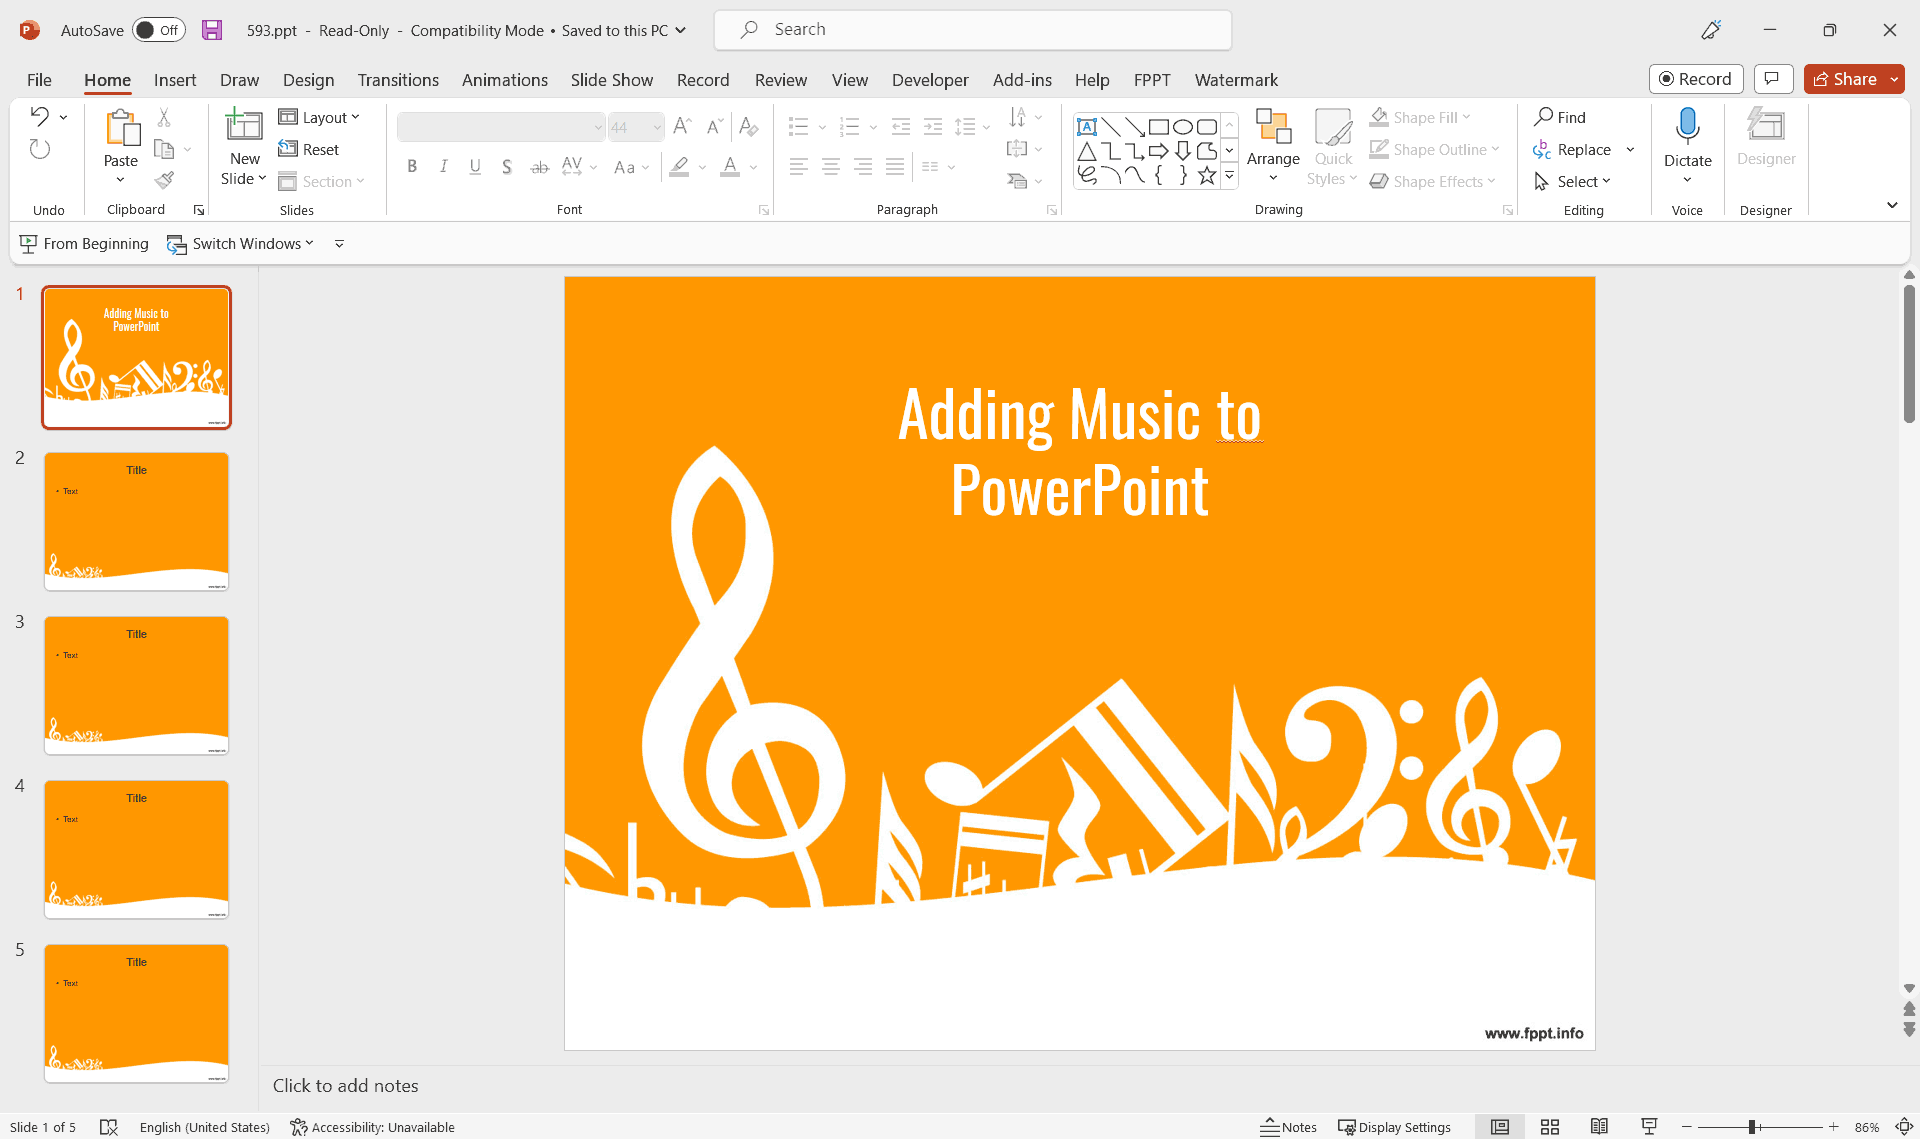Switch to Reading View icon
The image size is (1920, 1139).
pos(1599,1127)
